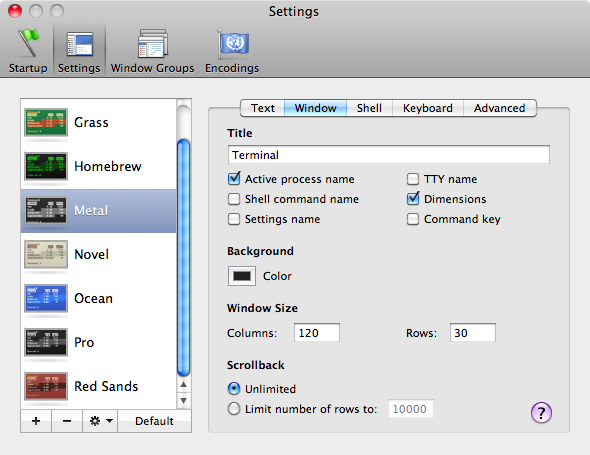The height and width of the screenshot is (455, 590).
Task: Open the Encodings preferences pane
Action: (232, 51)
